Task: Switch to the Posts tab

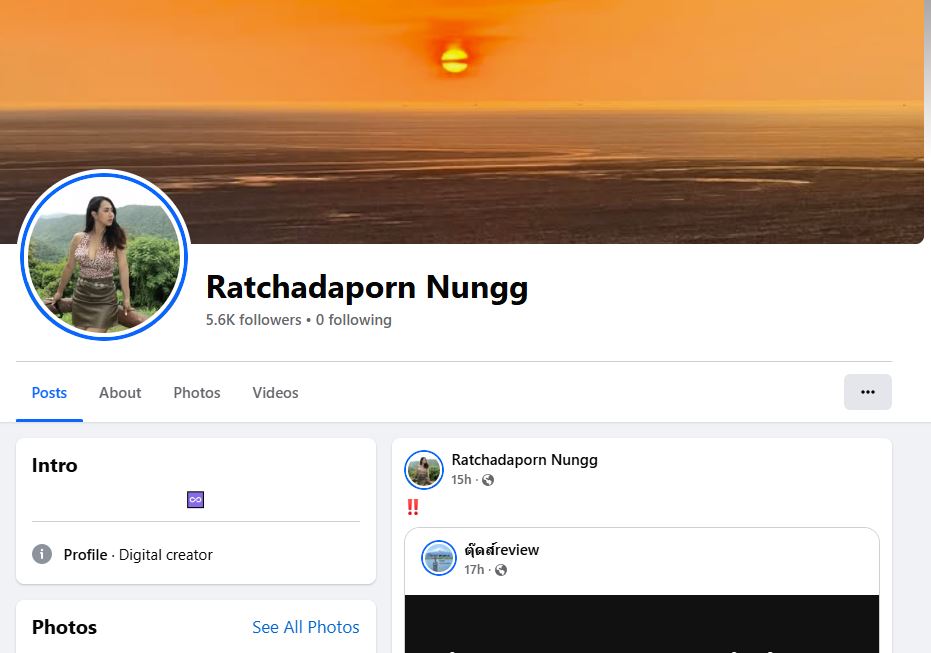Action: (49, 393)
